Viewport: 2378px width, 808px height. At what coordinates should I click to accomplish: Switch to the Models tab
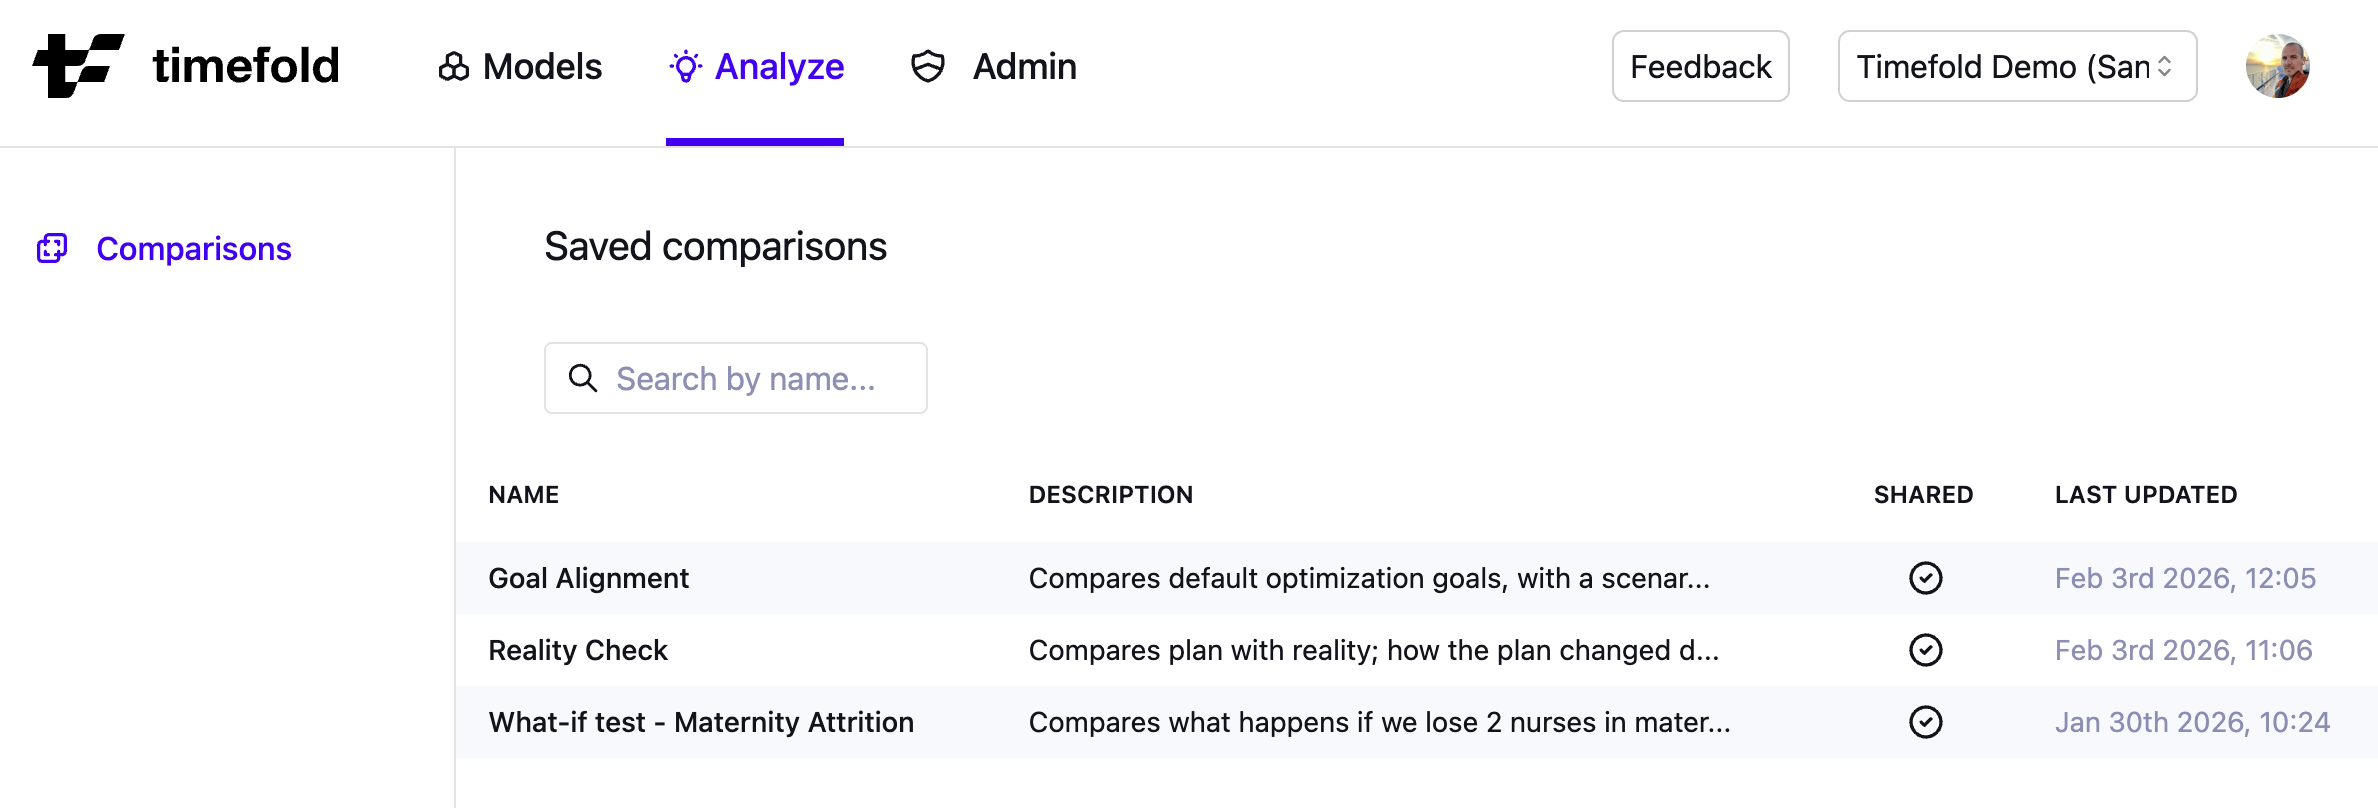pyautogui.click(x=541, y=67)
